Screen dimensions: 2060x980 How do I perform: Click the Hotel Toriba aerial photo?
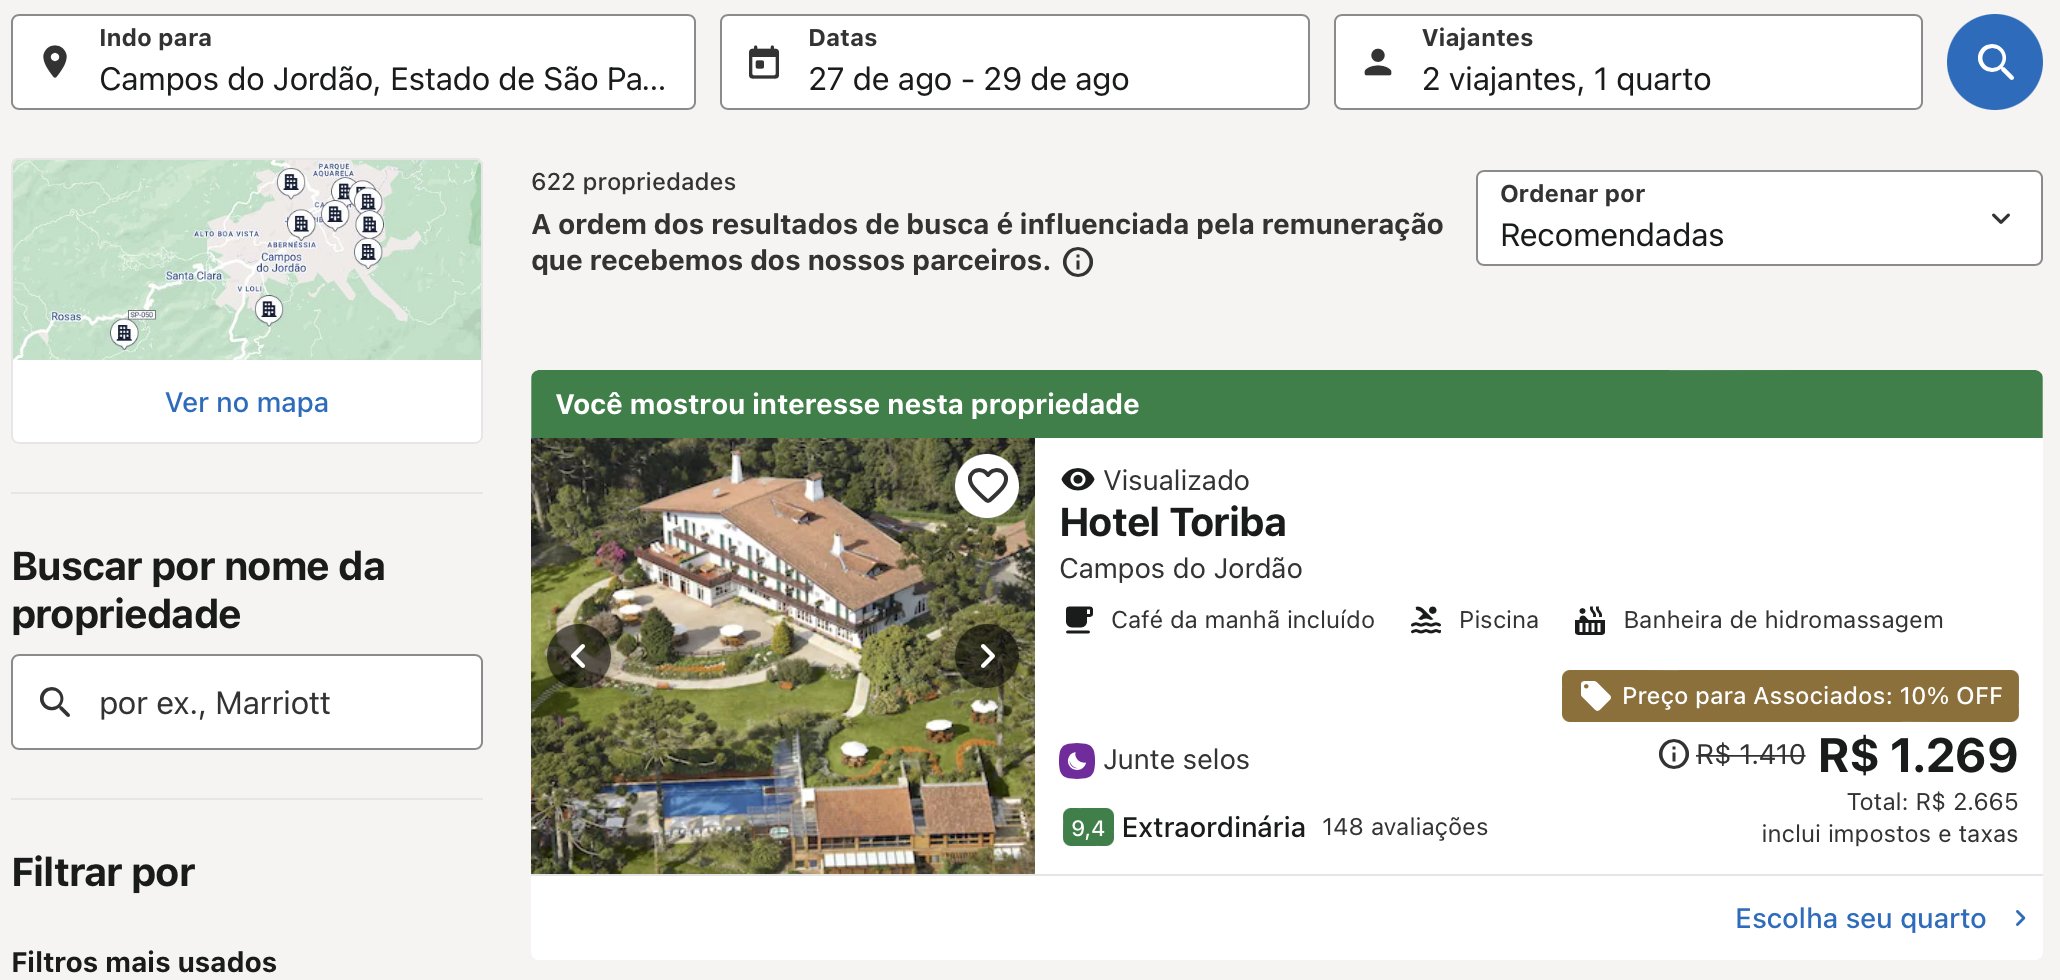pos(783,656)
